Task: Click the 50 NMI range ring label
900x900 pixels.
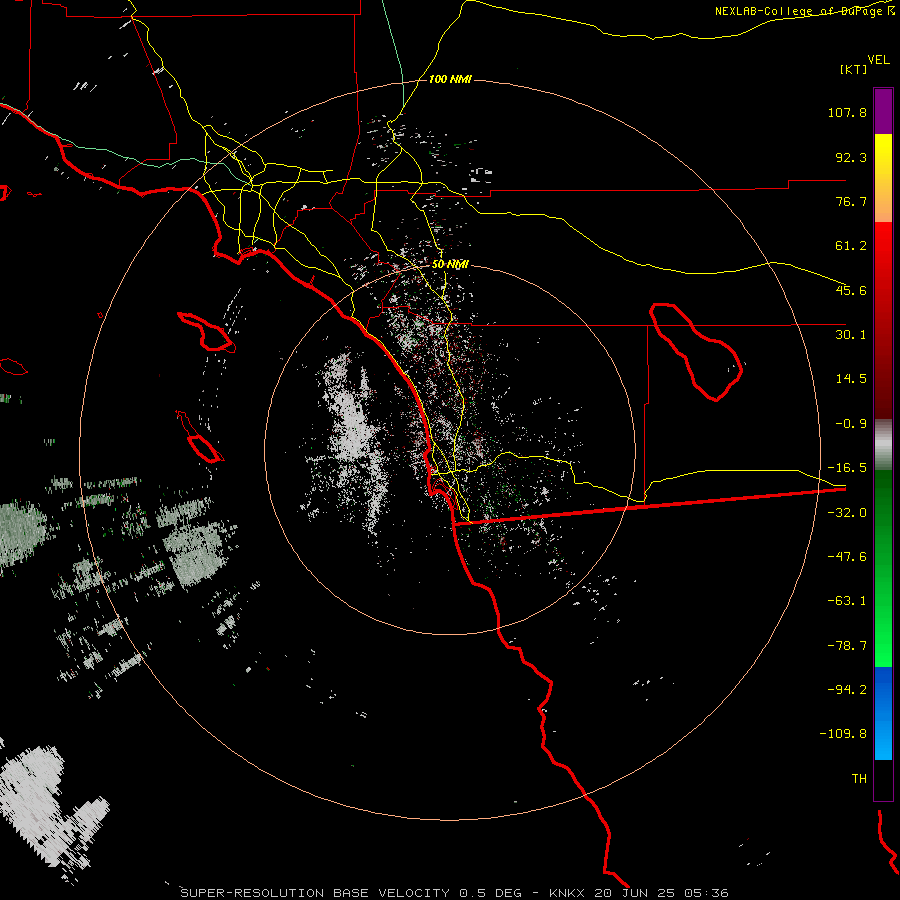Action: pyautogui.click(x=450, y=265)
